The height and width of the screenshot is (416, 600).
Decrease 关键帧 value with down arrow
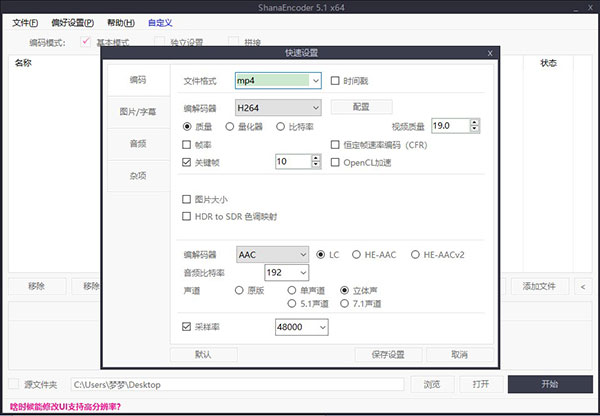coord(316,165)
